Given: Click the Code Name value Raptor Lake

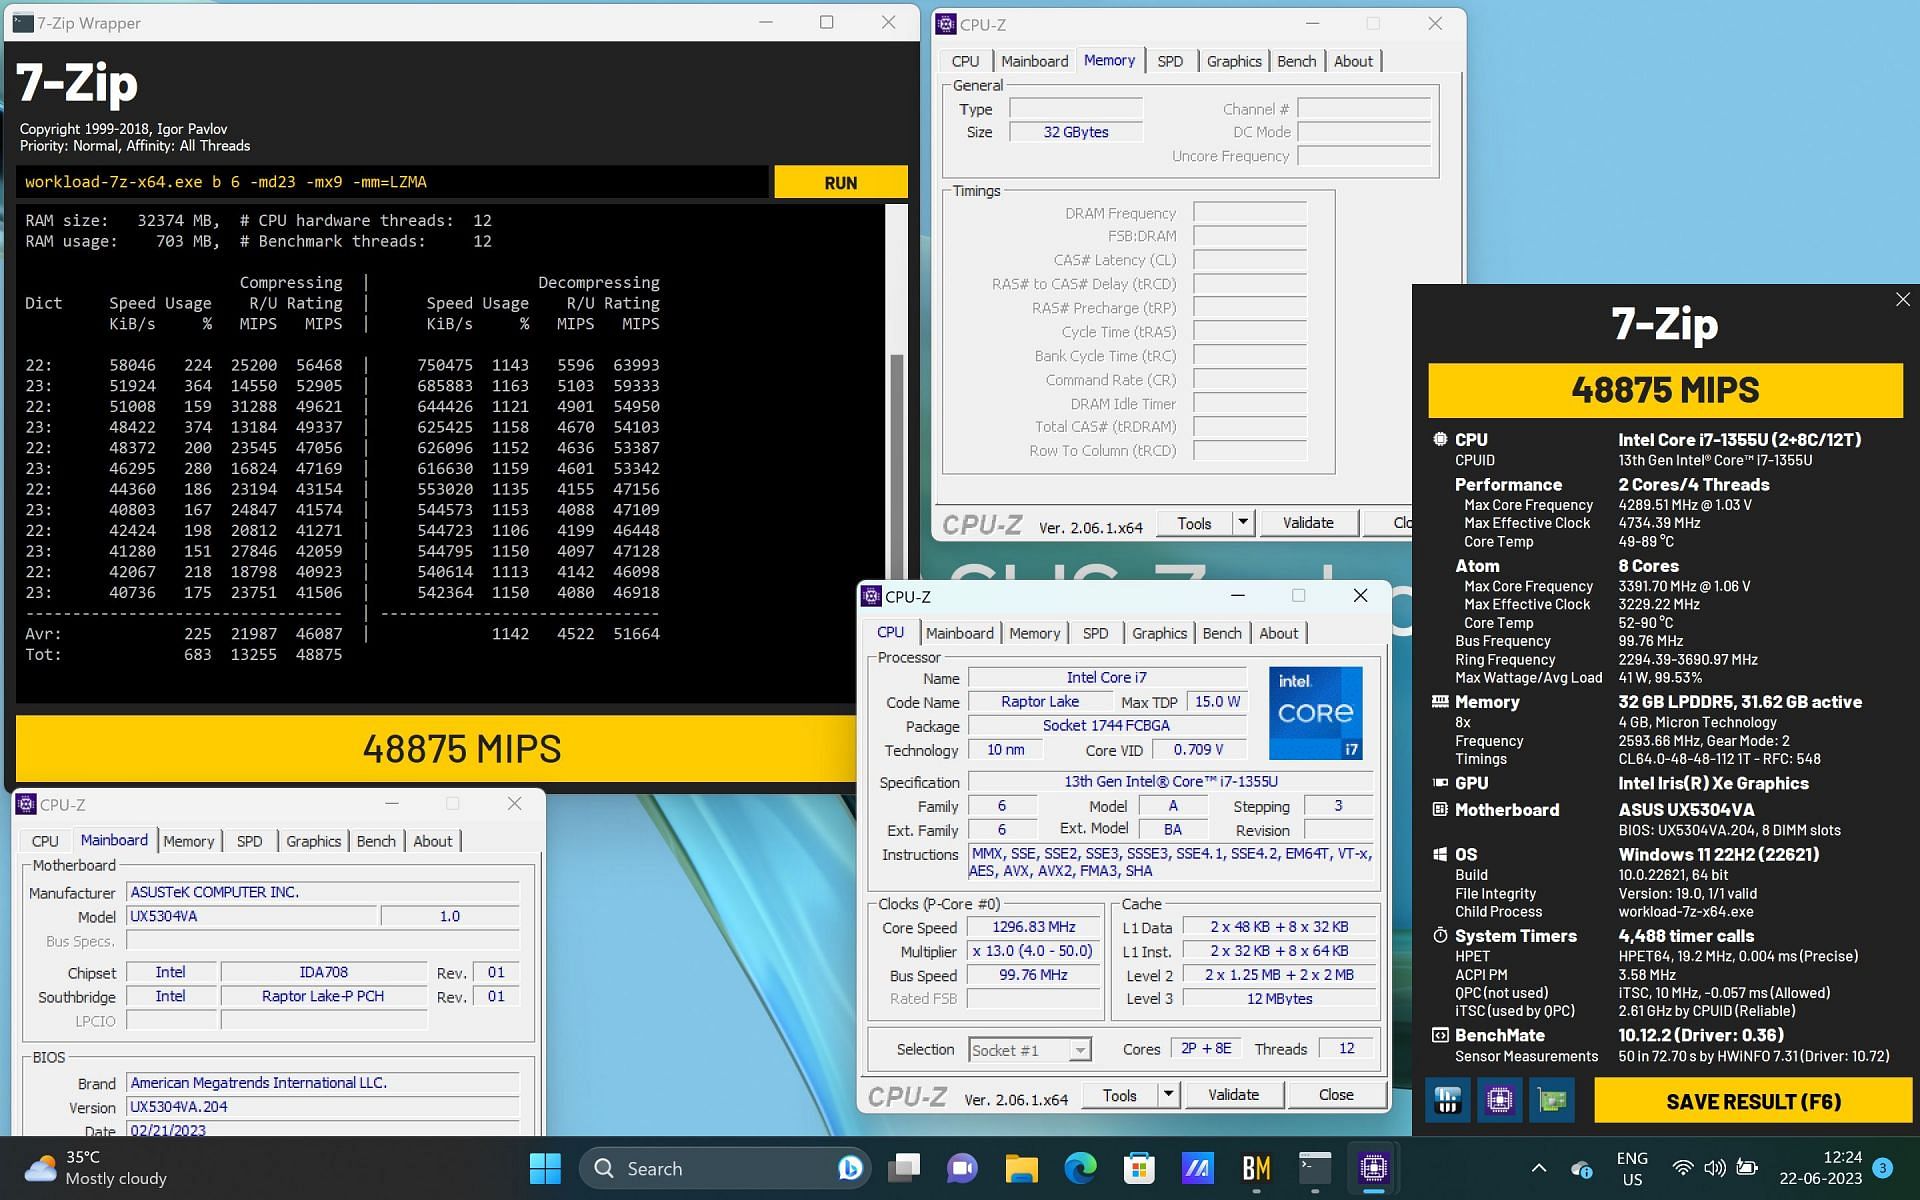Looking at the screenshot, I should point(1040,701).
